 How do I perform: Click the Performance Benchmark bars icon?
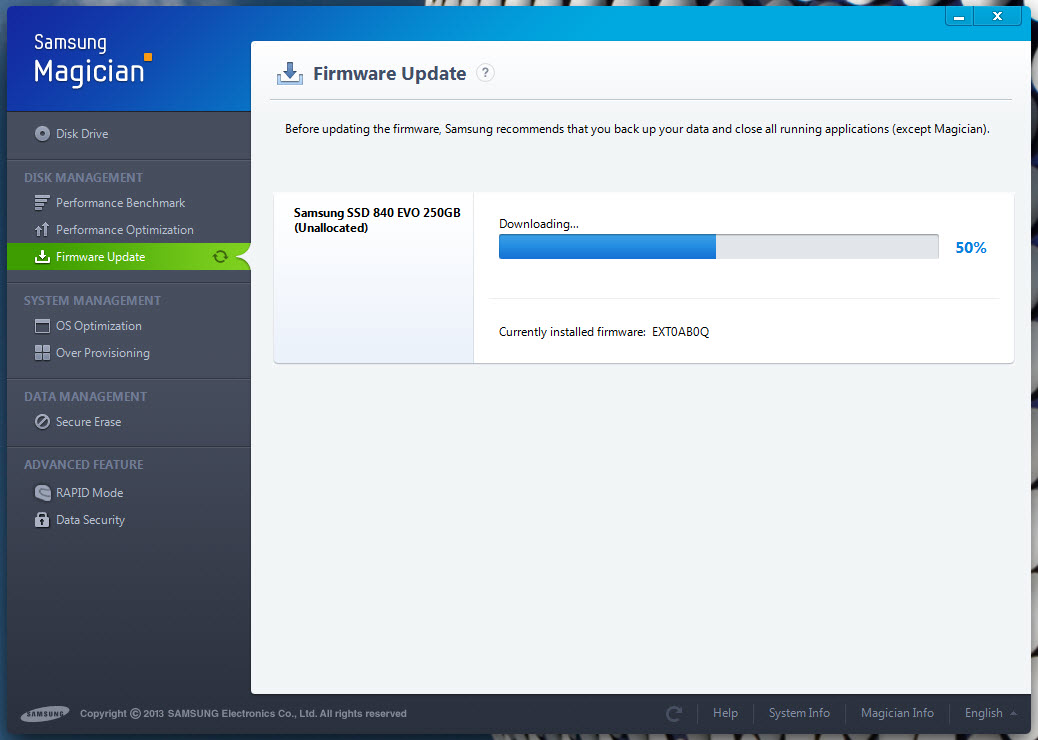click(x=42, y=203)
